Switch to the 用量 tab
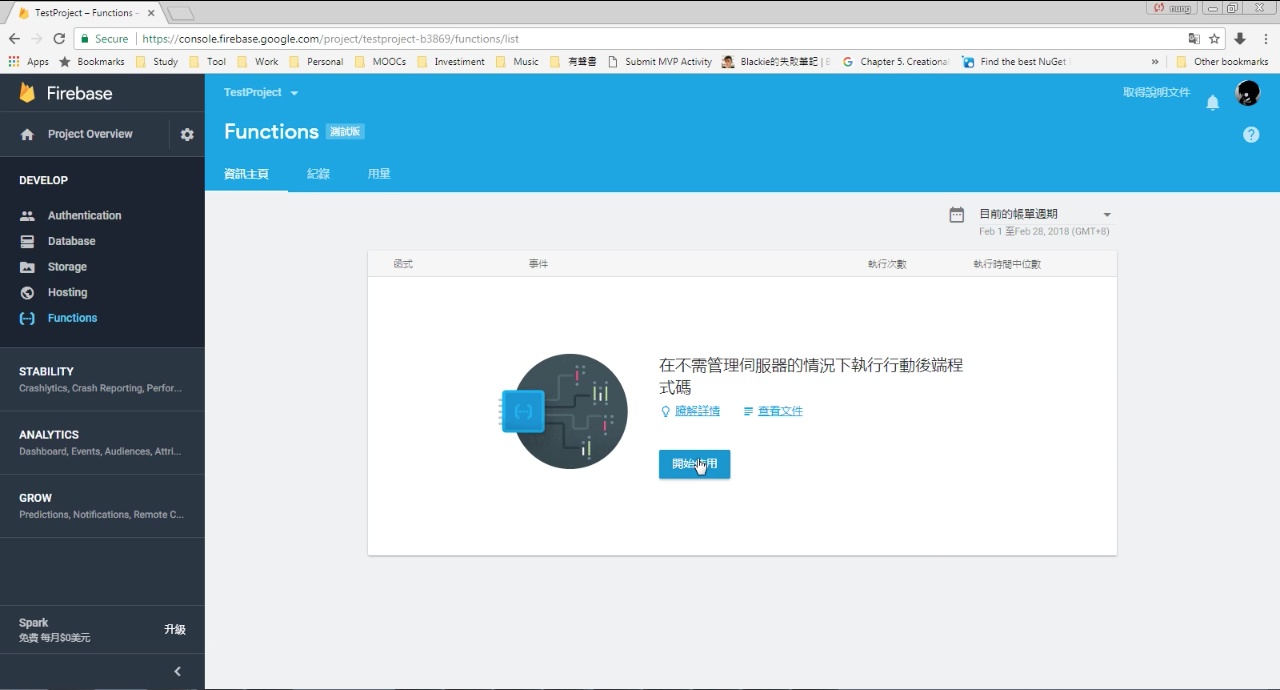1280x690 pixels. pyautogui.click(x=379, y=174)
